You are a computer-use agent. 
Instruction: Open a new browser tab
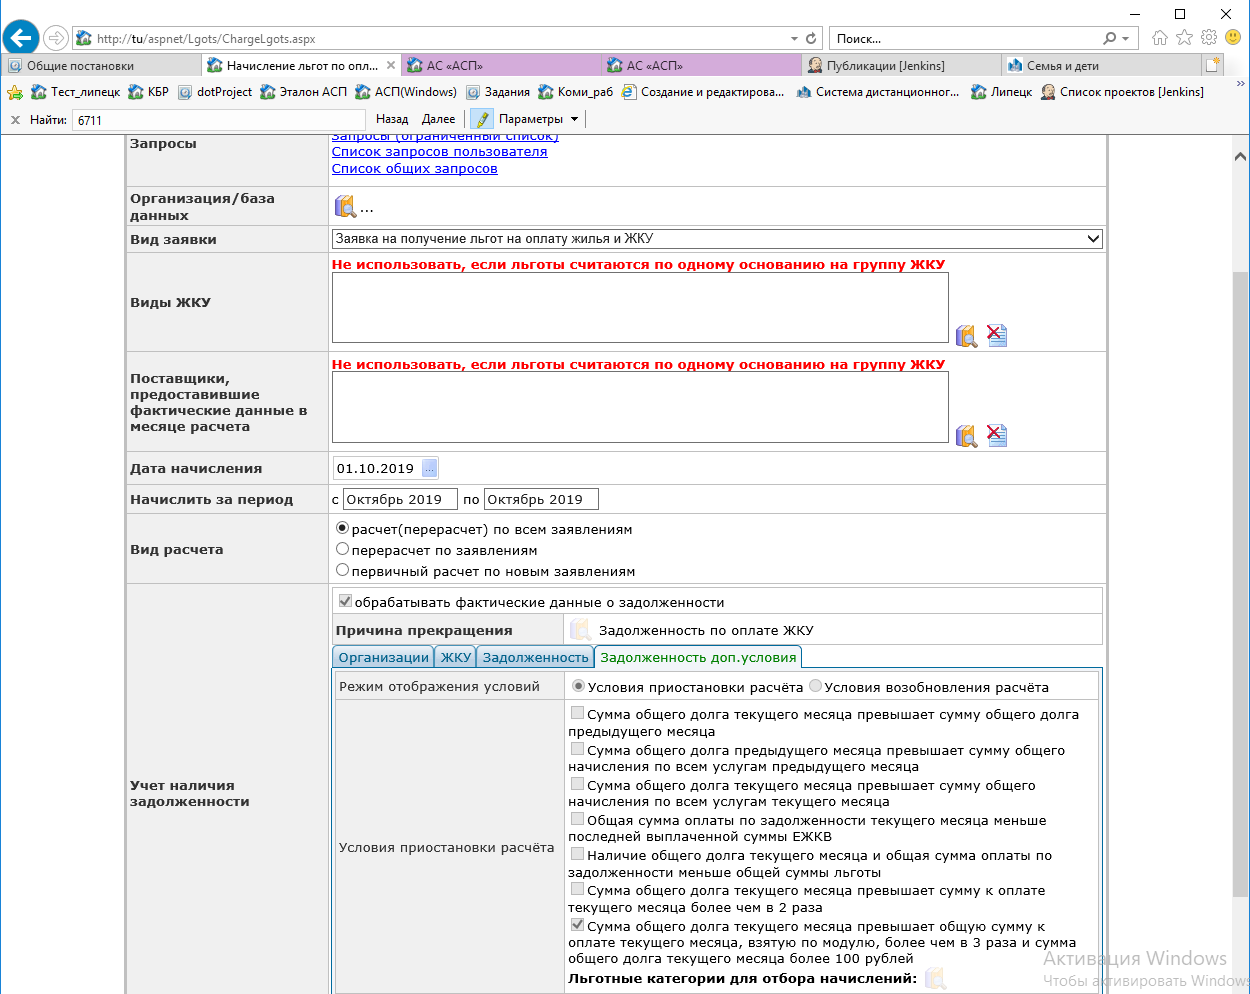(1213, 65)
